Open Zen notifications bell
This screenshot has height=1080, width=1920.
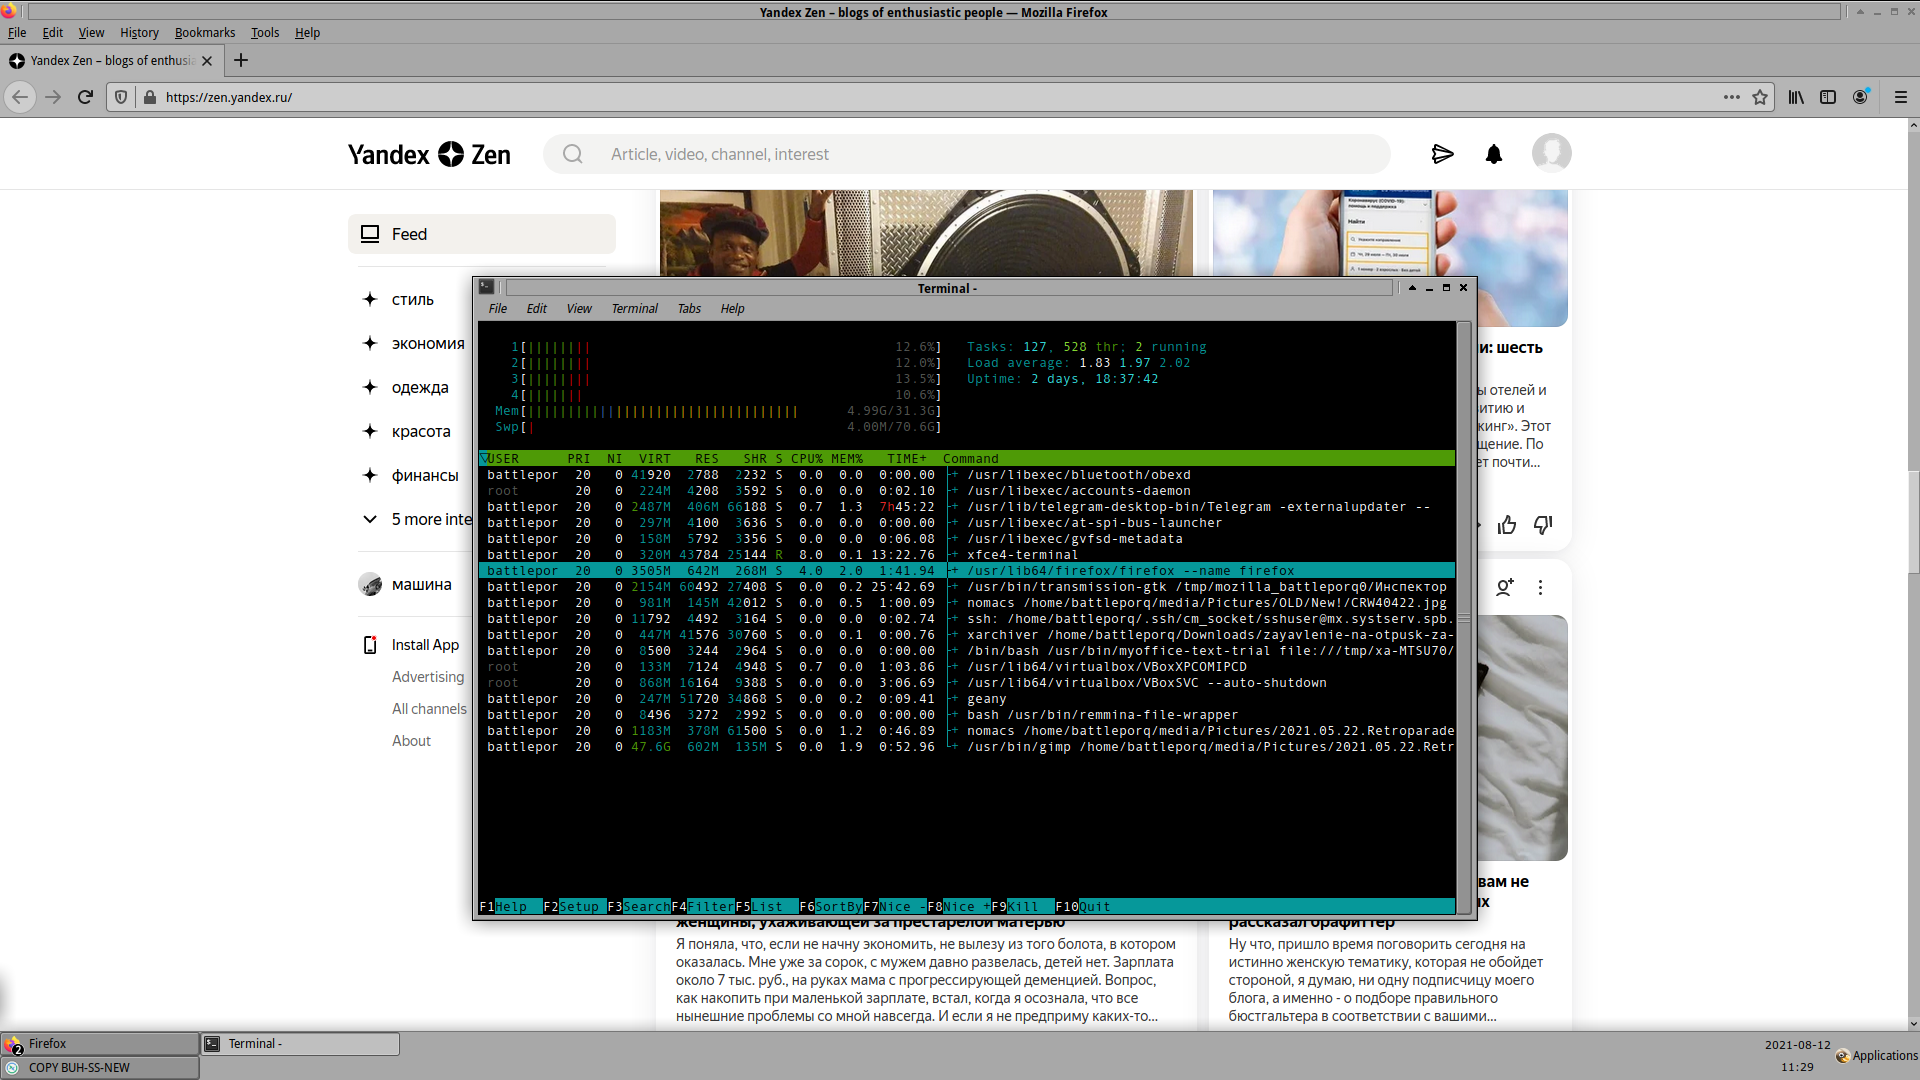pyautogui.click(x=1494, y=154)
